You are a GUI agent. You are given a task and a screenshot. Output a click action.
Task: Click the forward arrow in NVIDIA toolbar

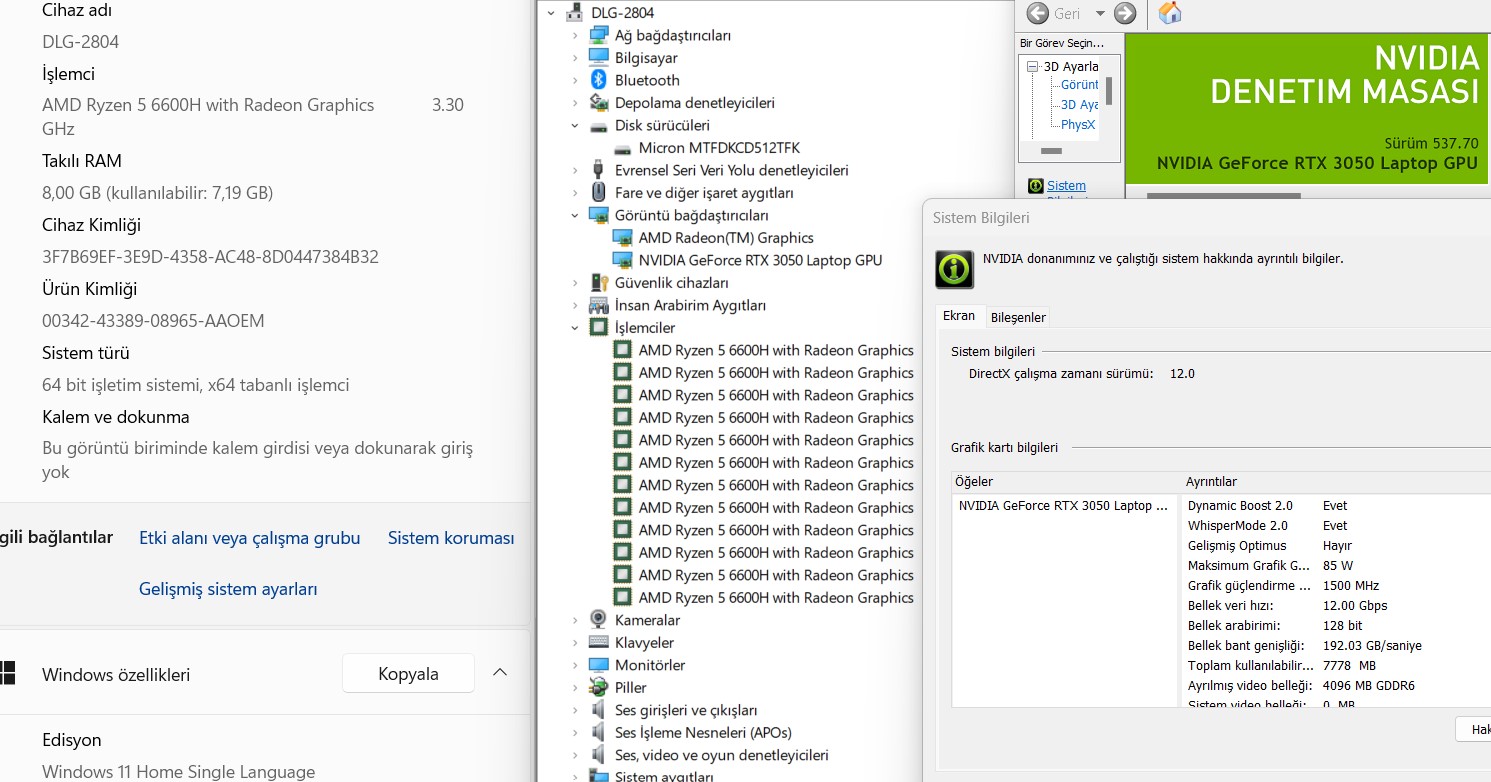pos(1125,13)
